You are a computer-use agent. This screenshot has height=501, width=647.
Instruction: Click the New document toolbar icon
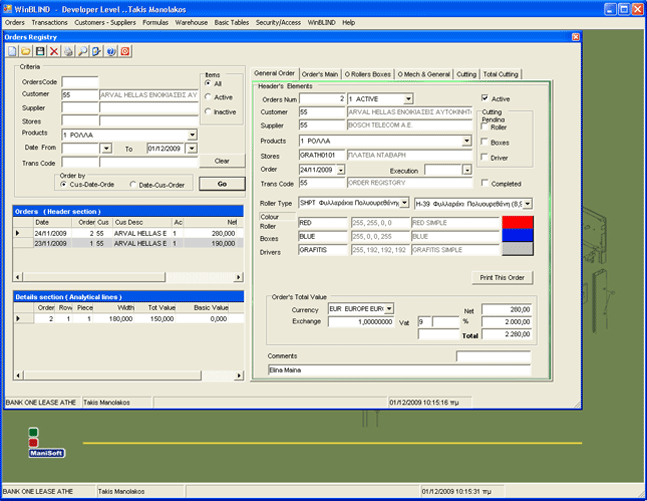coord(12,51)
